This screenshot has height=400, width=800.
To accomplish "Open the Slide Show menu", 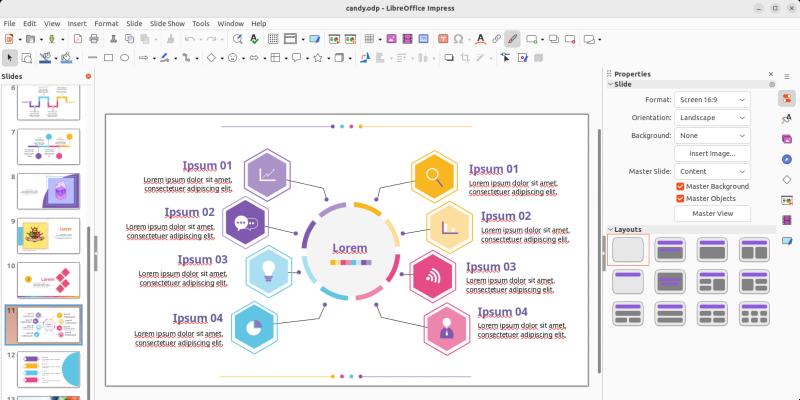I will click(167, 22).
